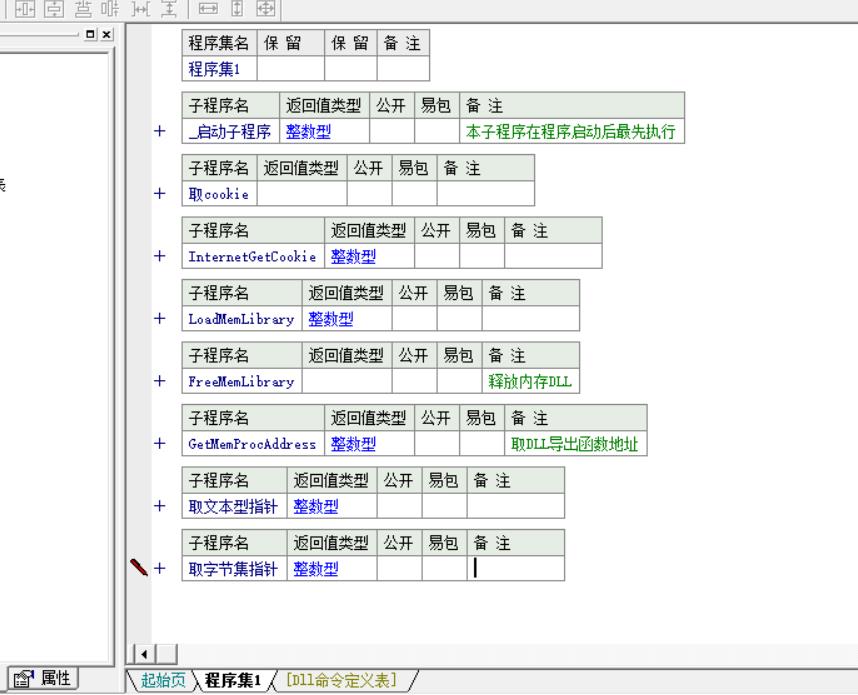Toggle the 公开 cell of _启动子程序

392,131
